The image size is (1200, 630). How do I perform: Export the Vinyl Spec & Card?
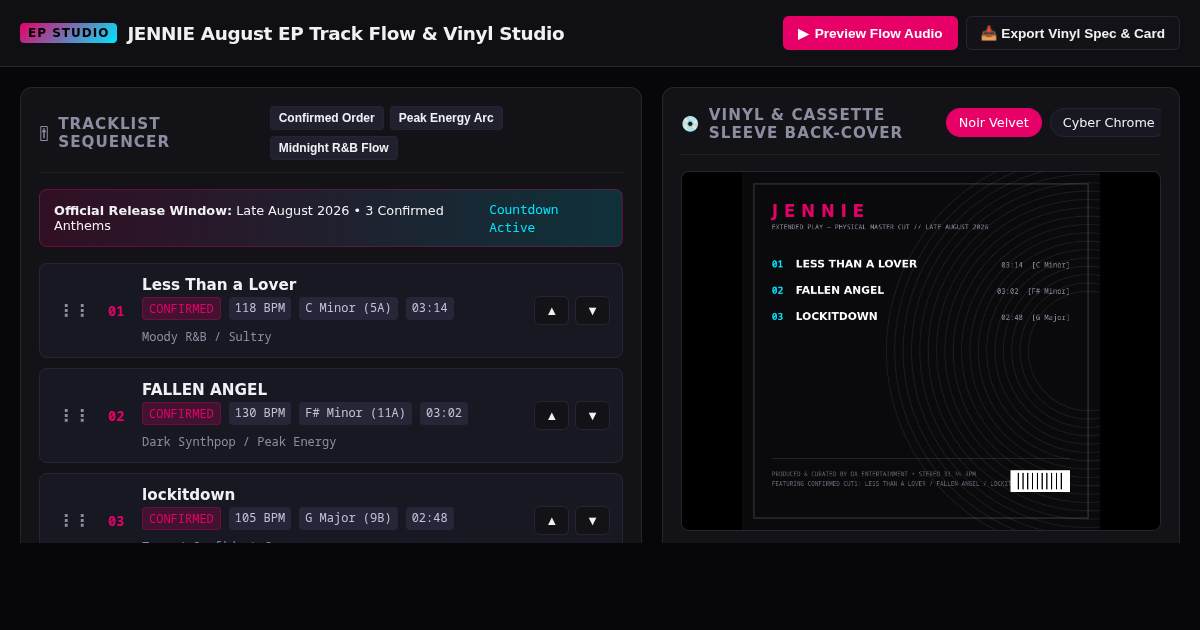tap(1073, 33)
